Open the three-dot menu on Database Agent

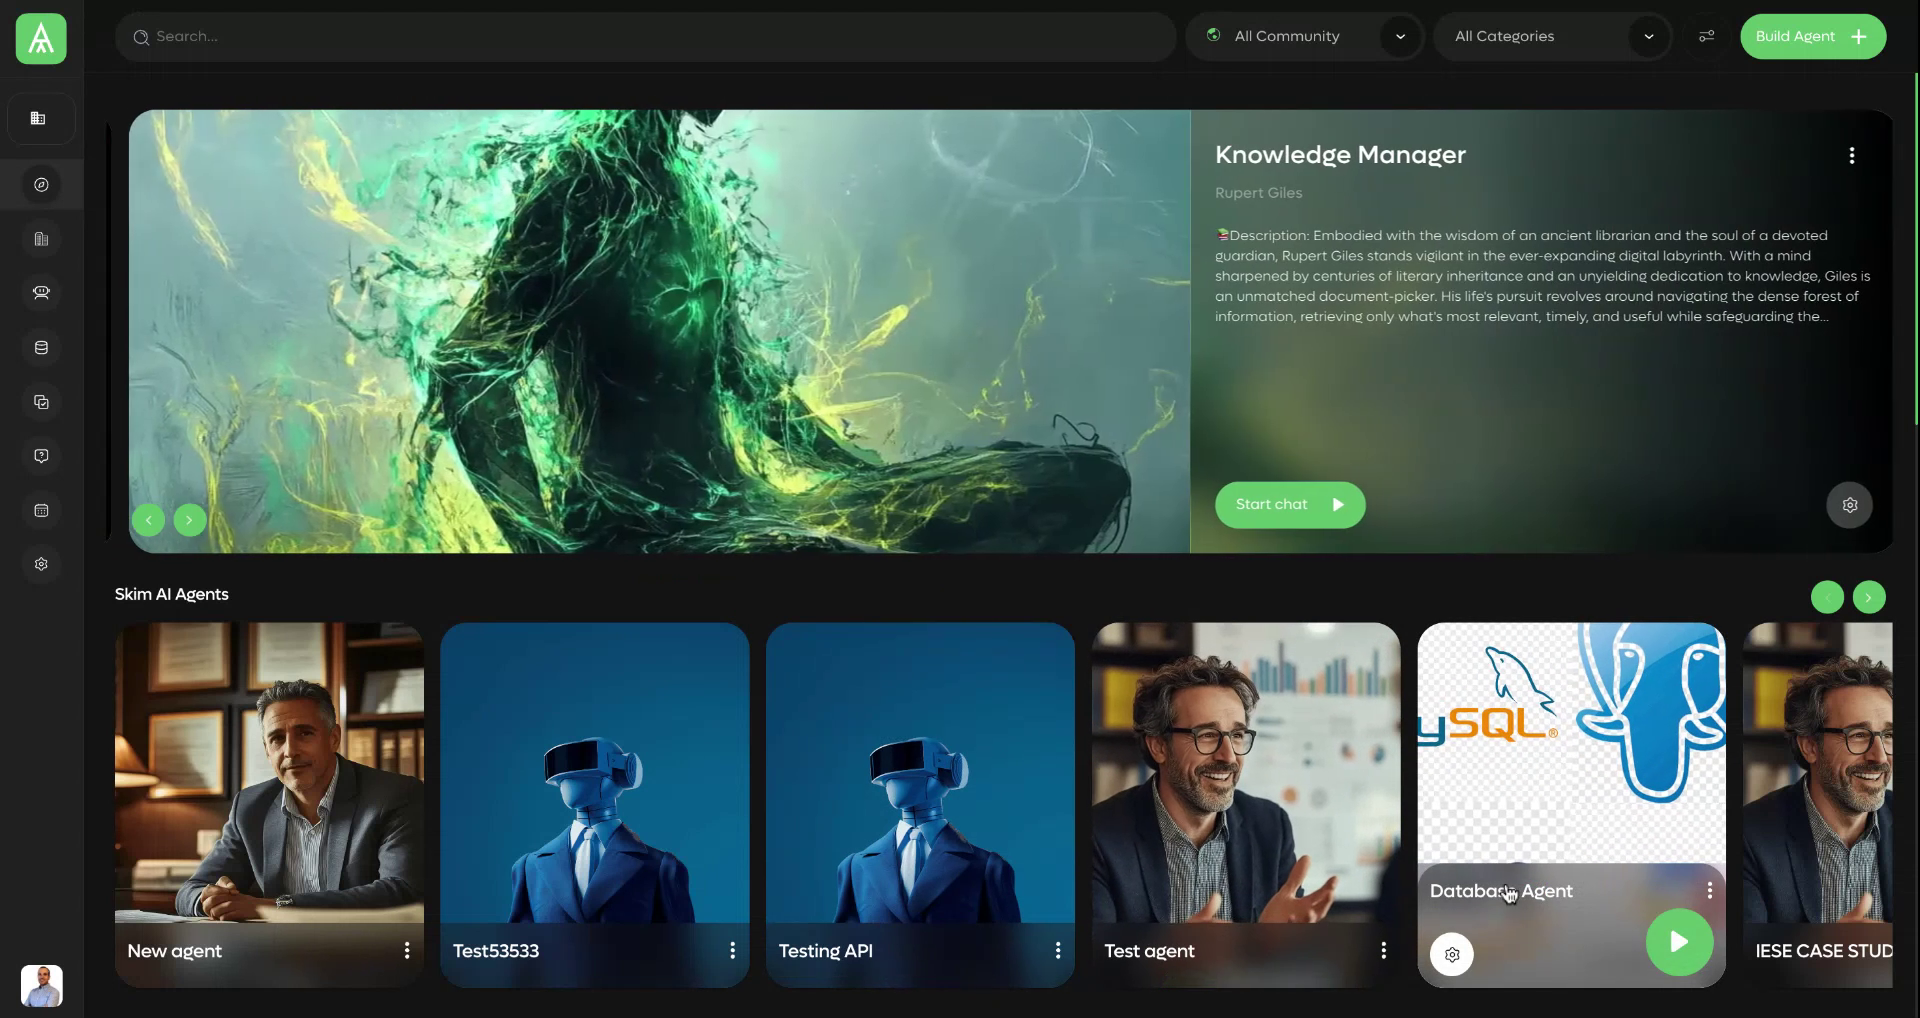tap(1710, 890)
